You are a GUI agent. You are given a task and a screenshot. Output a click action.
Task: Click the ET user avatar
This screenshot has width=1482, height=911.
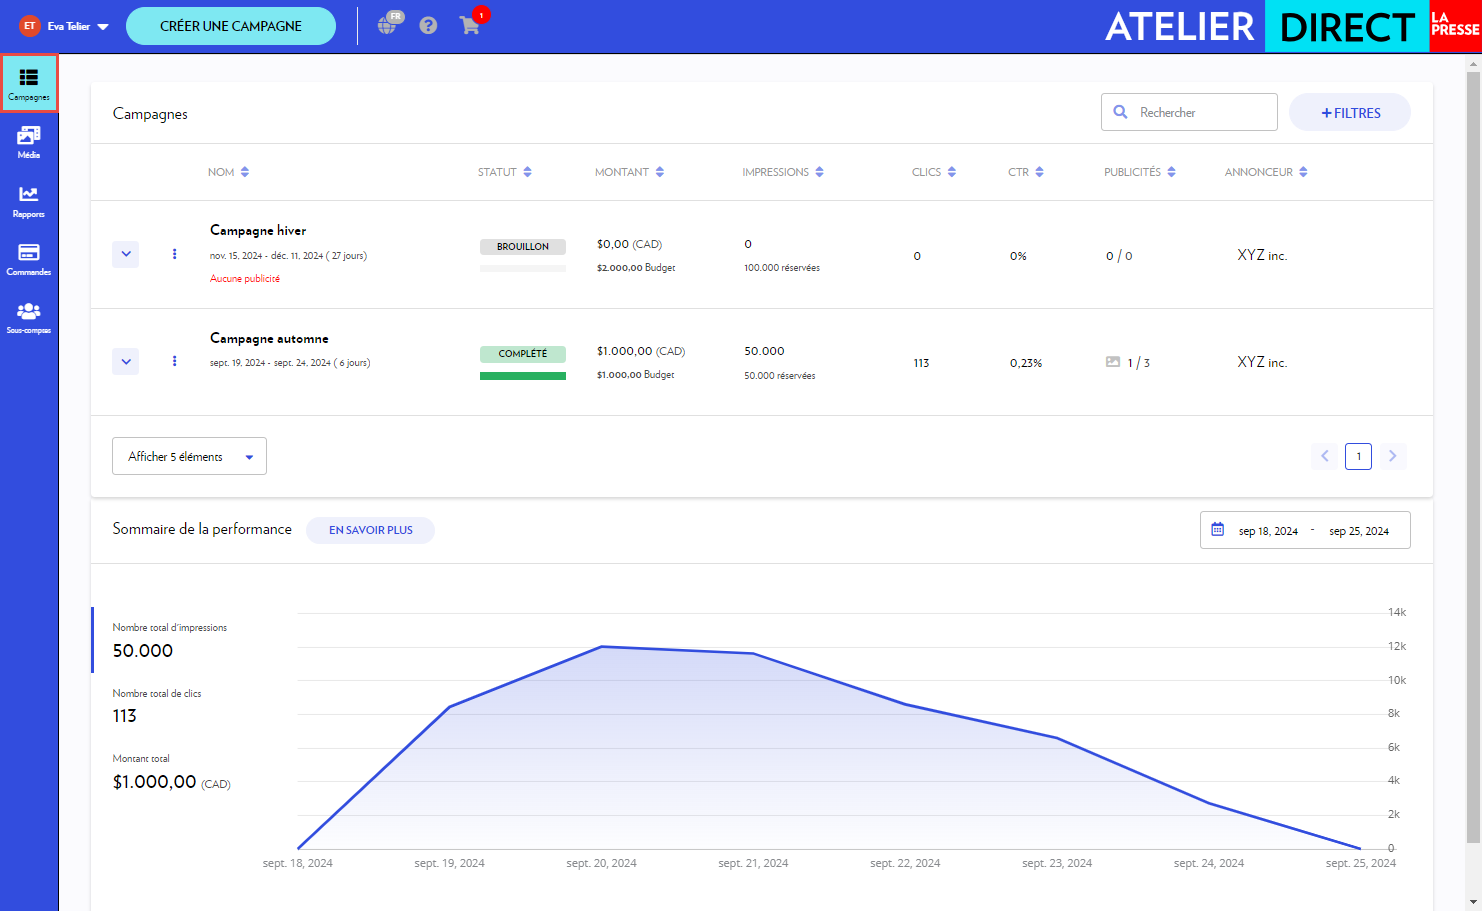click(x=30, y=26)
